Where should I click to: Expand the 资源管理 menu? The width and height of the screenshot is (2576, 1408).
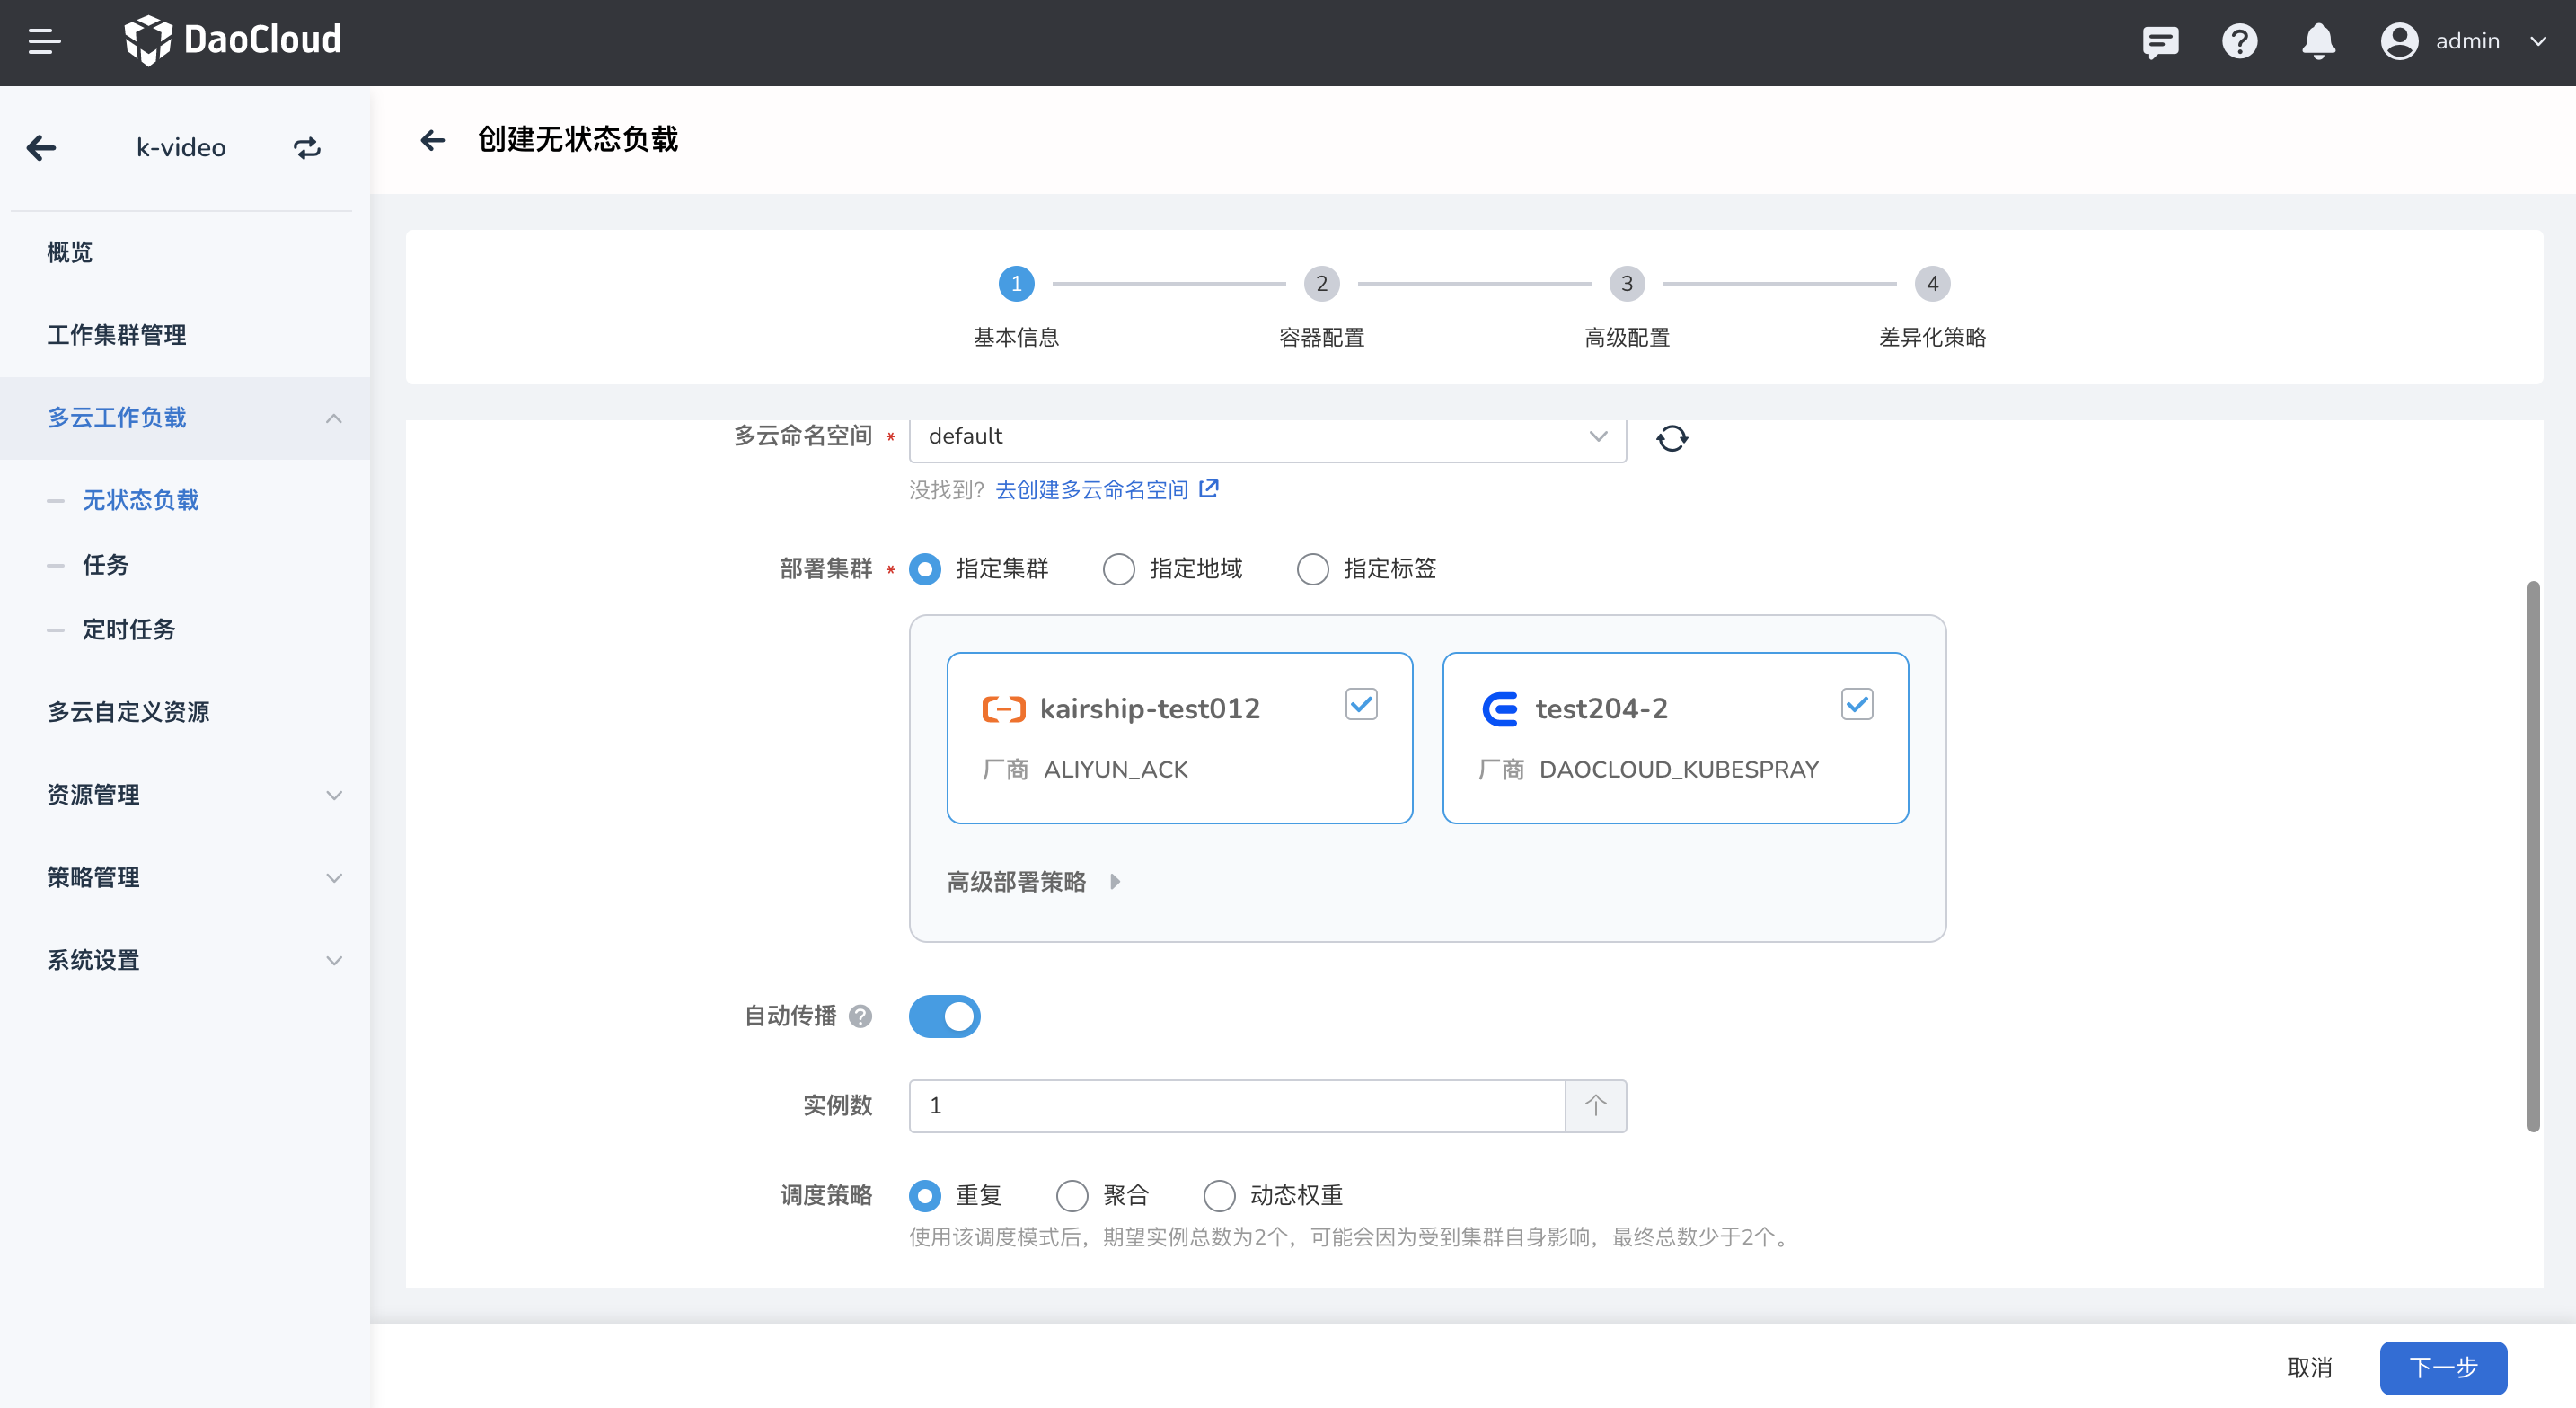tap(334, 795)
